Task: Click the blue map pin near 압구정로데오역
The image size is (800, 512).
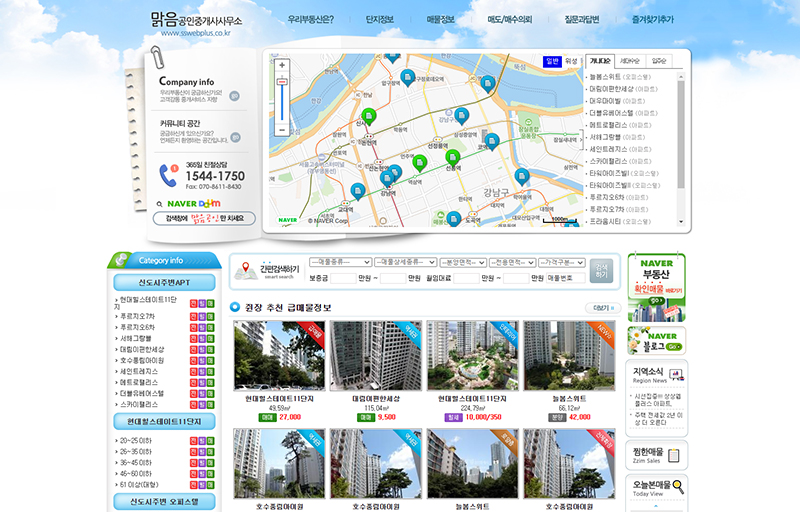Action: (x=407, y=79)
